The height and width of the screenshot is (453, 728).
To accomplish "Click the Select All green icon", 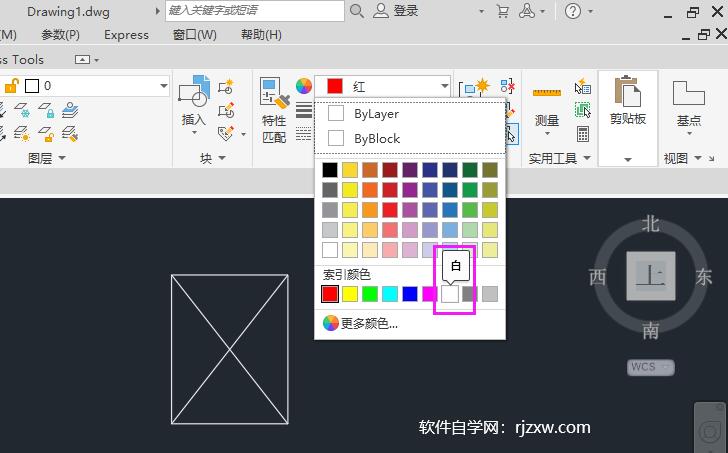I will (x=583, y=110).
